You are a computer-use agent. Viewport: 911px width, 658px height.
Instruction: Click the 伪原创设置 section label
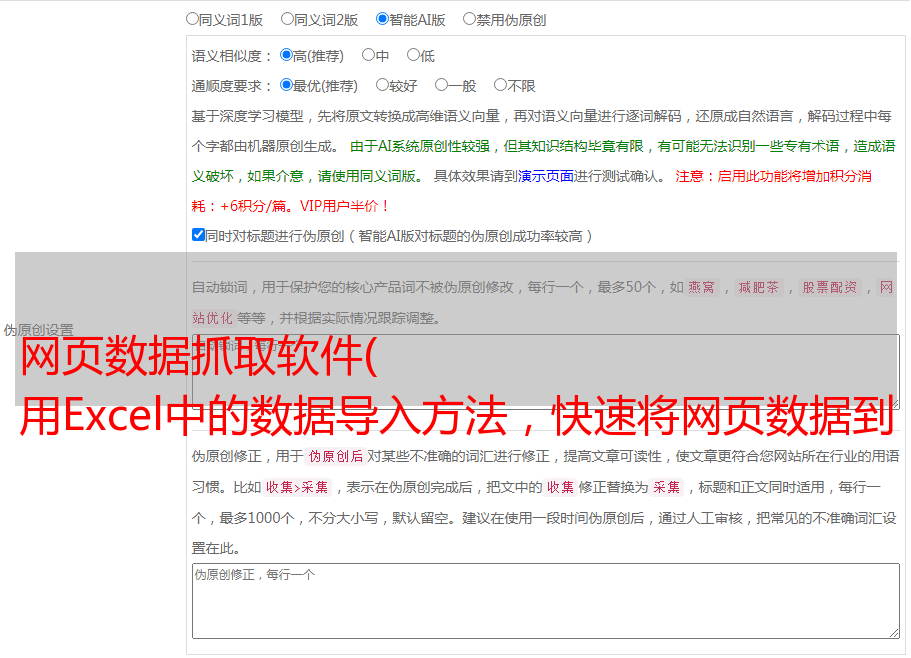[38, 330]
